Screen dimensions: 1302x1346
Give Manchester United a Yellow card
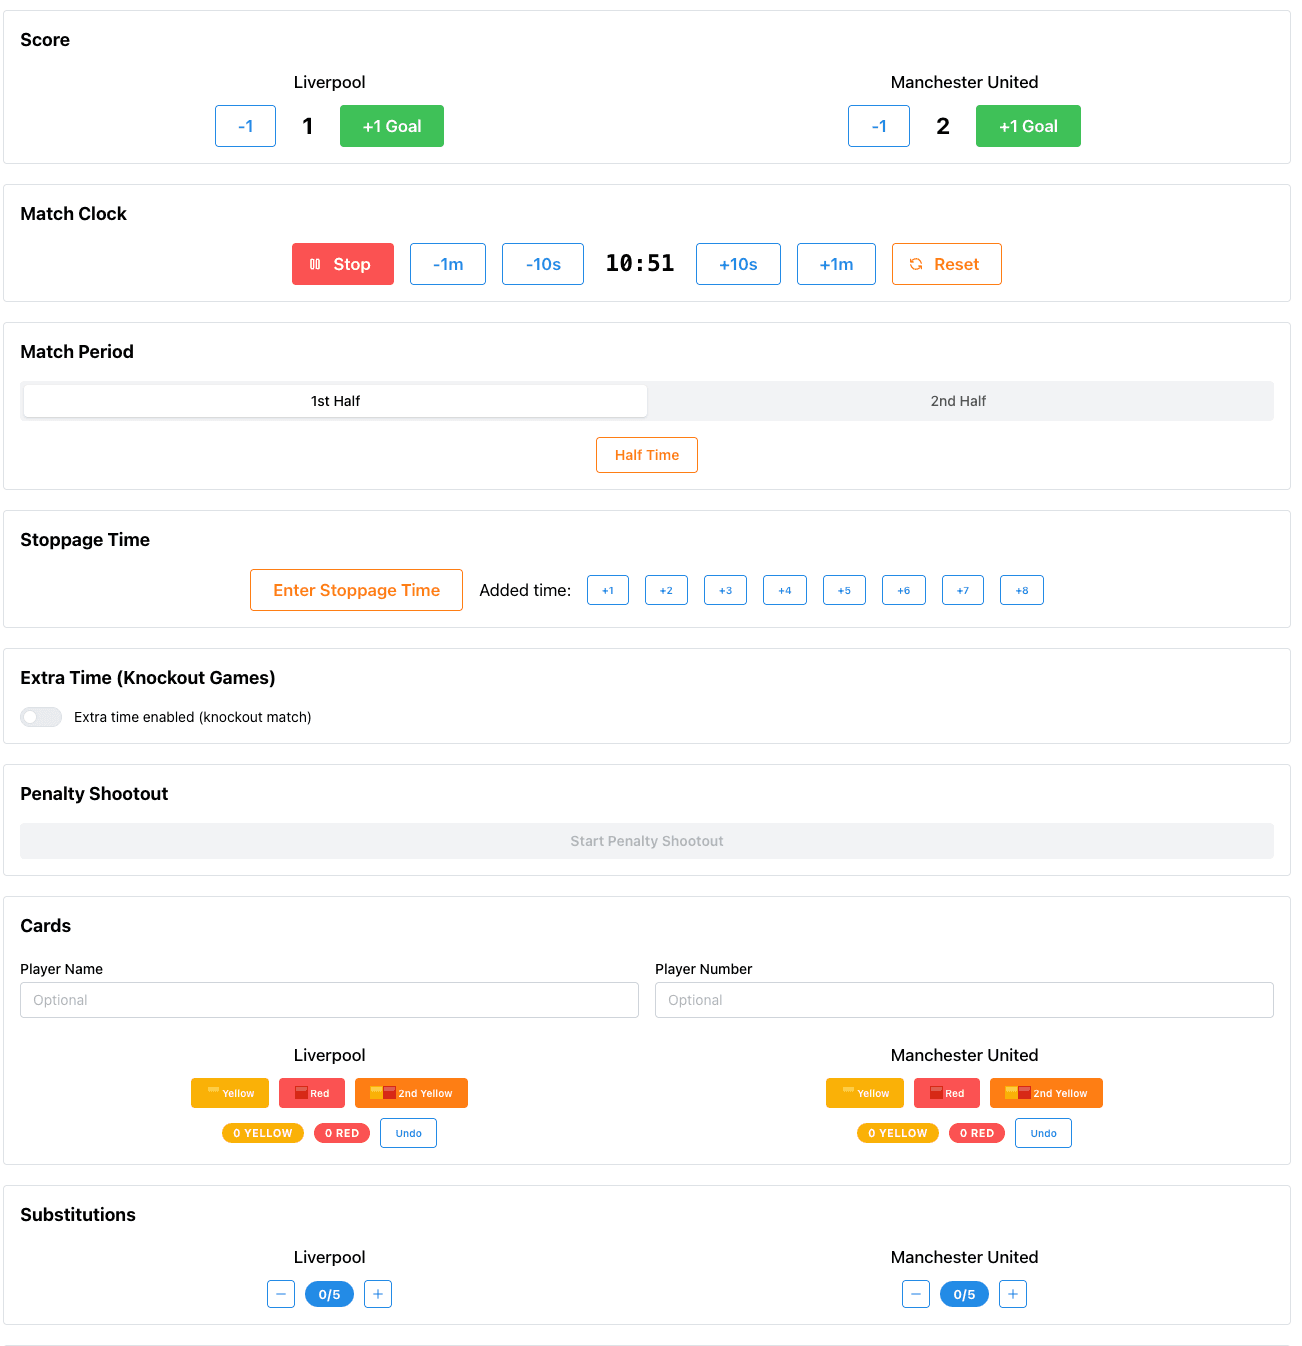(x=864, y=1093)
